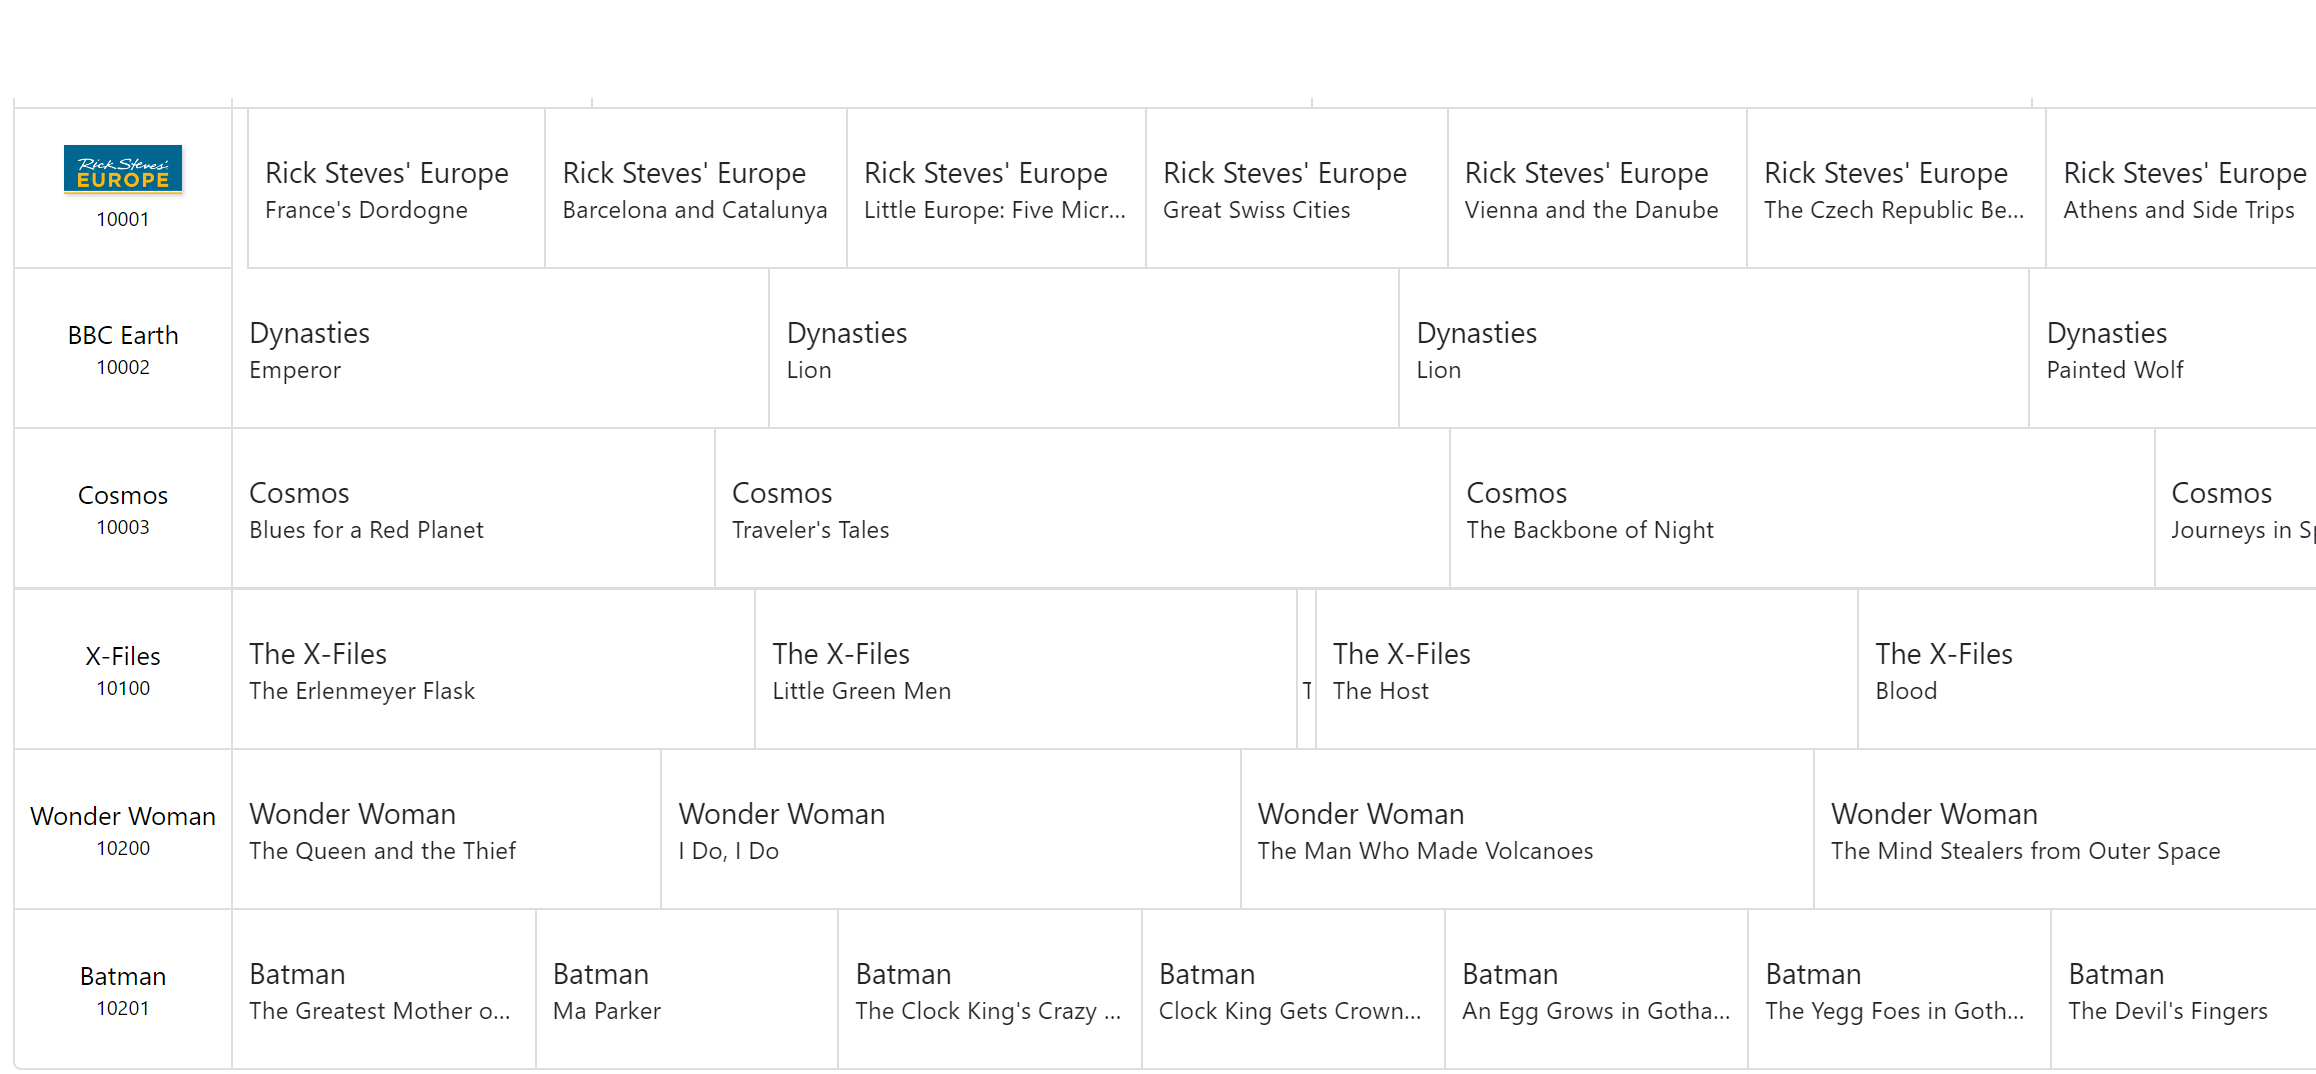Screen dimensions: 2316x1074
Task: Pick the Batman channel 10201
Action: tap(123, 989)
